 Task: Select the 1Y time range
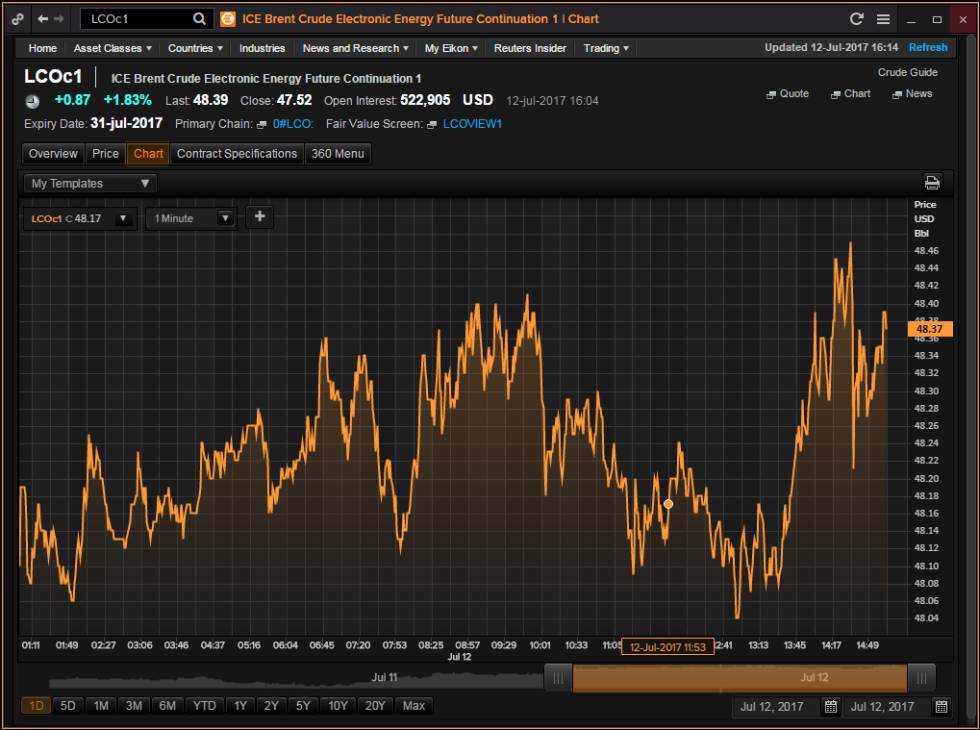click(x=240, y=706)
